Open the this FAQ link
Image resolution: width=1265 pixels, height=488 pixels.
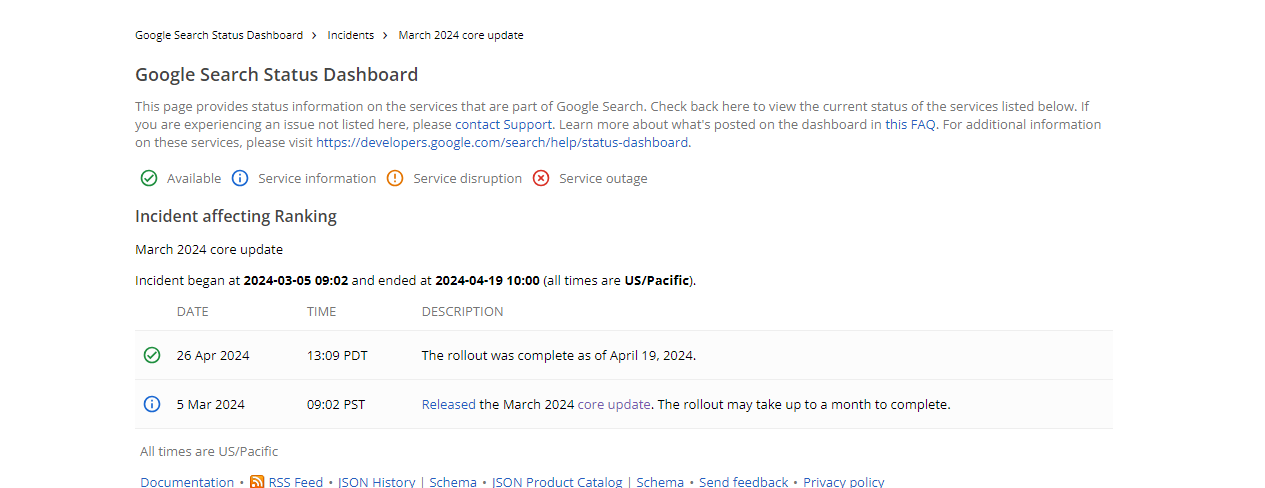tap(910, 124)
